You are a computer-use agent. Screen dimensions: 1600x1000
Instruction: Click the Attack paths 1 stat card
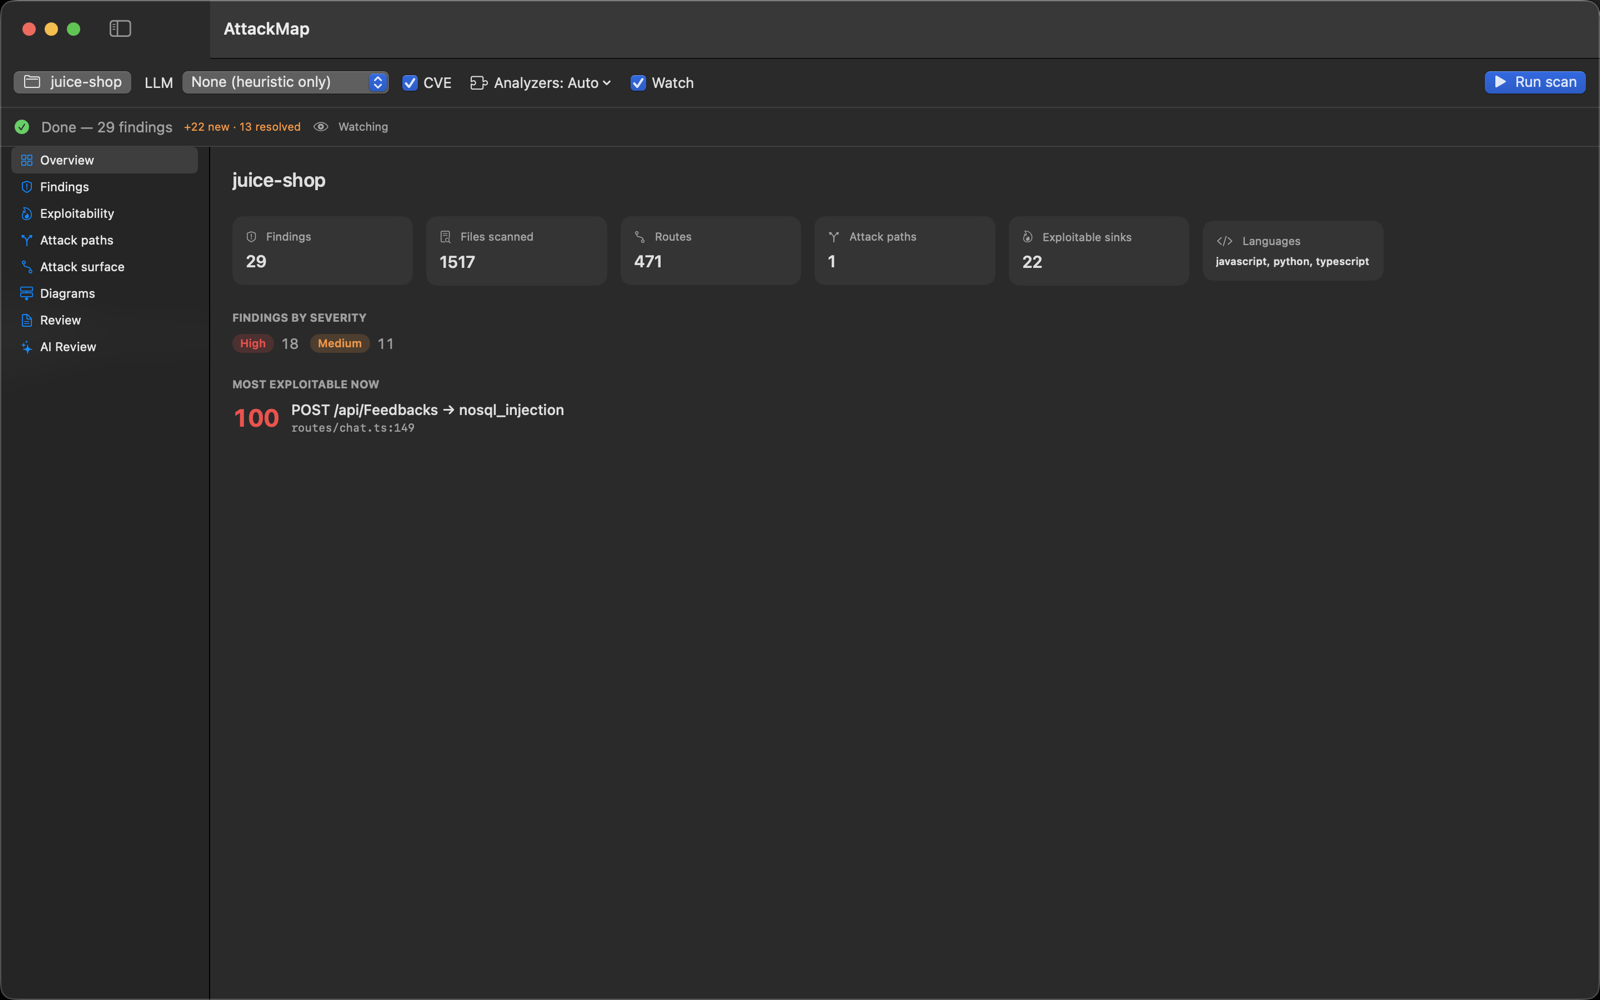(x=904, y=251)
